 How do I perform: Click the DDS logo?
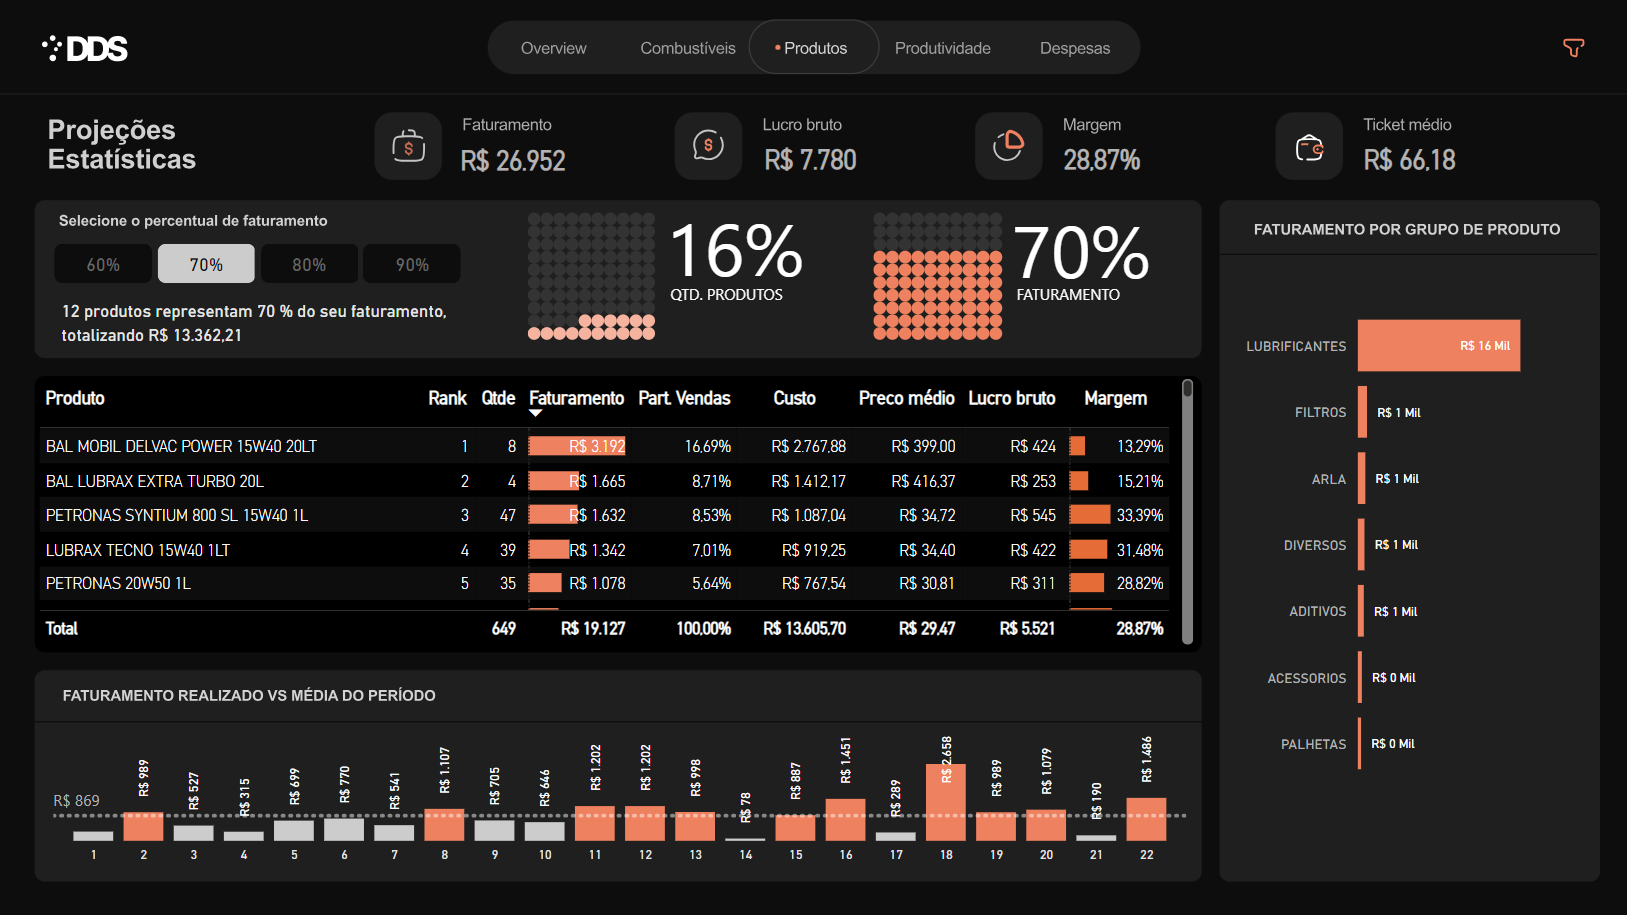(85, 48)
